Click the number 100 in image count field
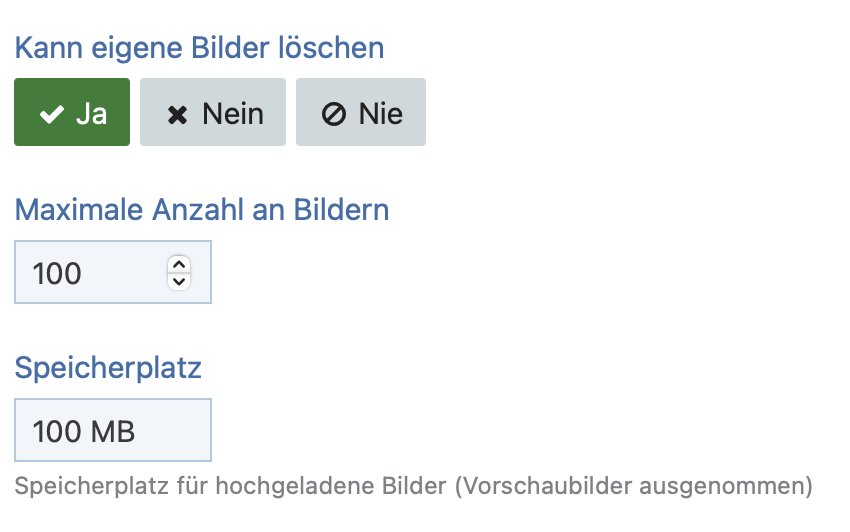The height and width of the screenshot is (532, 850). coord(57,272)
